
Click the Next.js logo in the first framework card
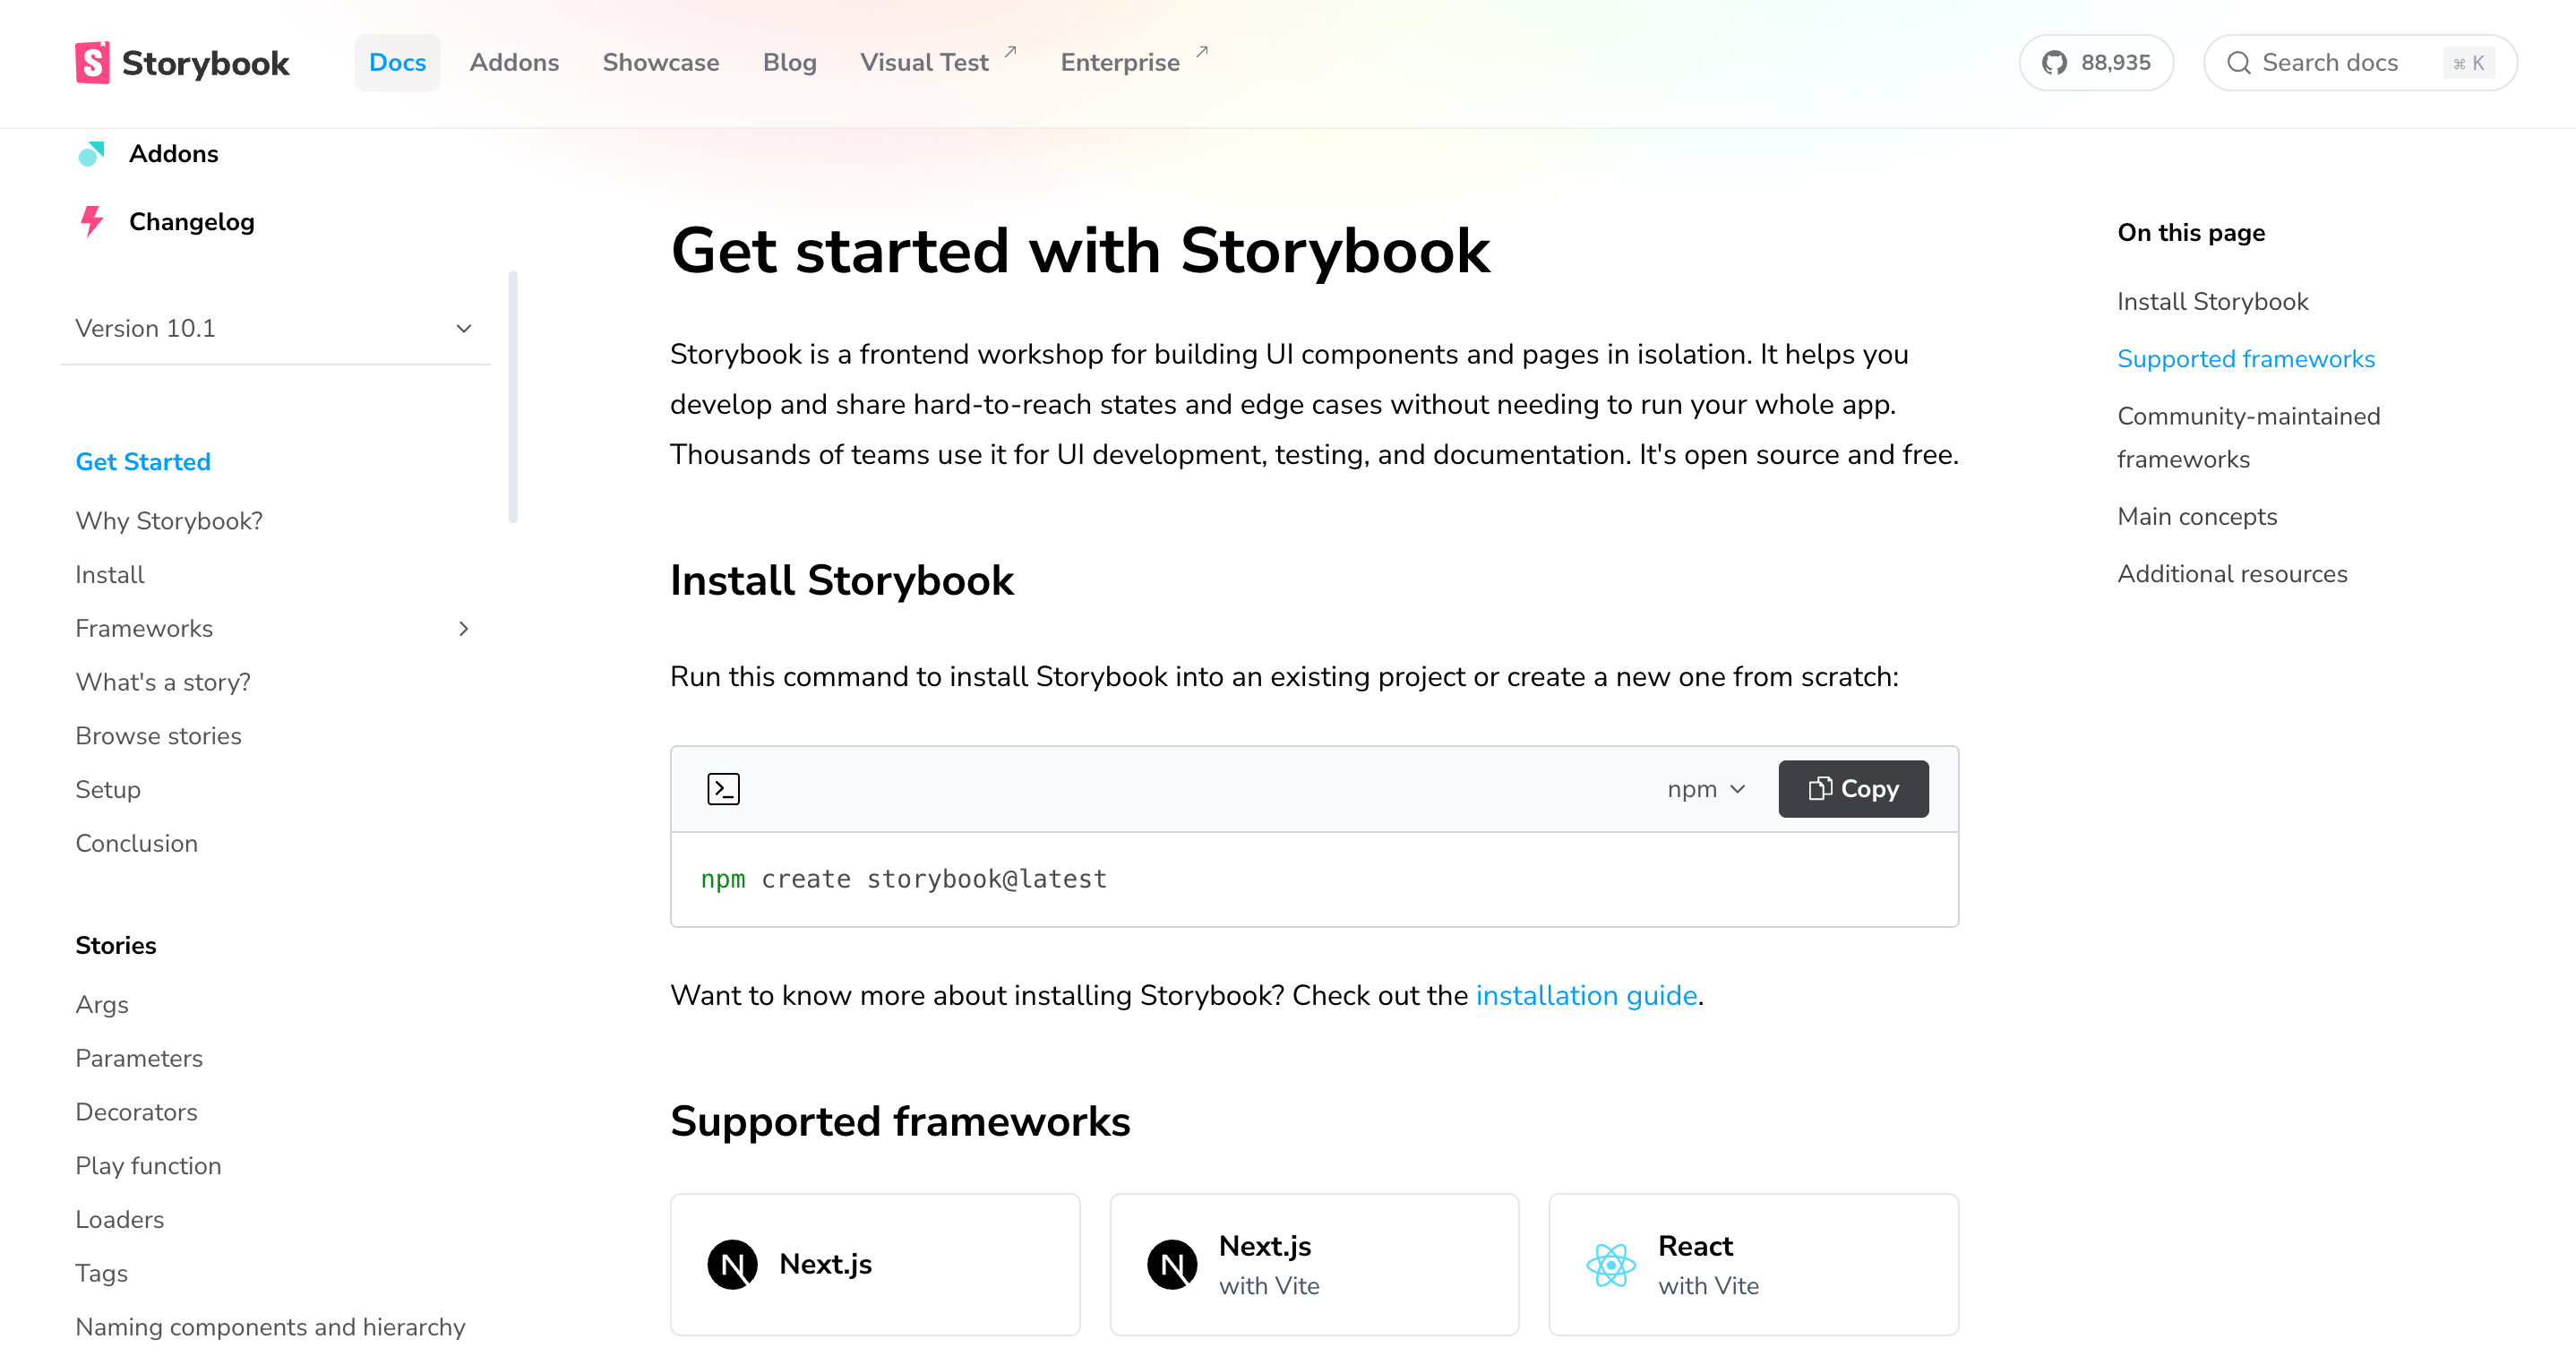click(733, 1263)
